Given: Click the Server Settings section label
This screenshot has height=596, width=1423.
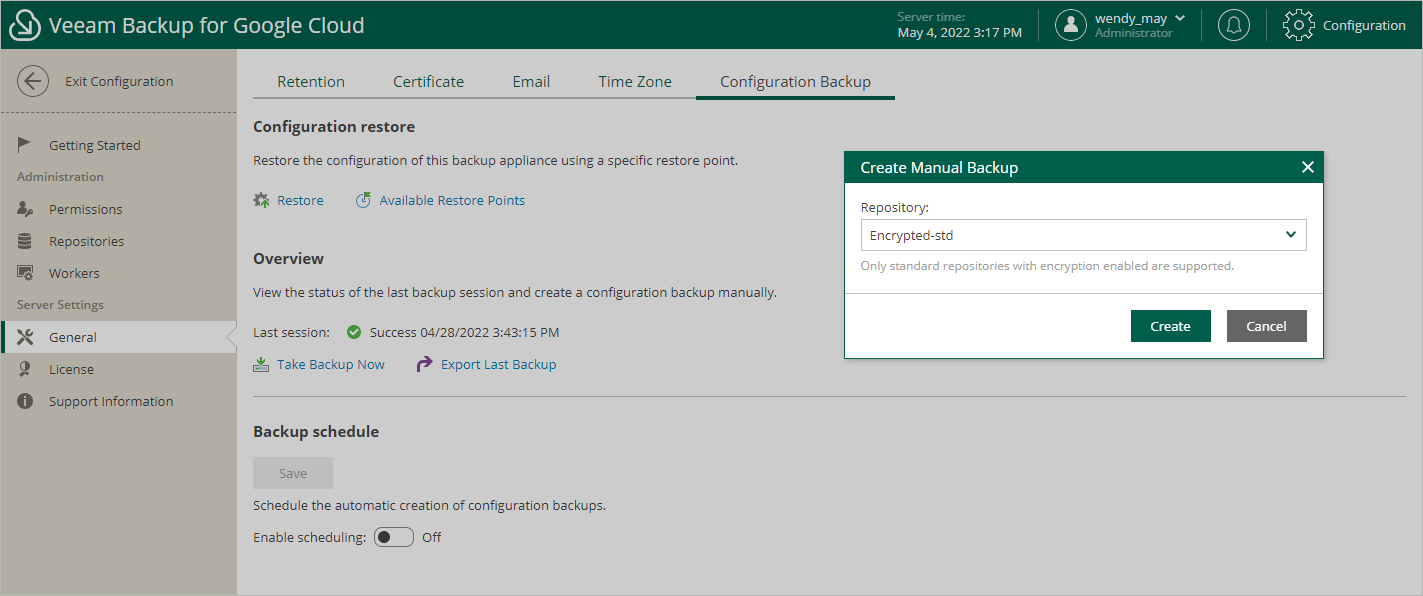Looking at the screenshot, I should [x=60, y=305].
